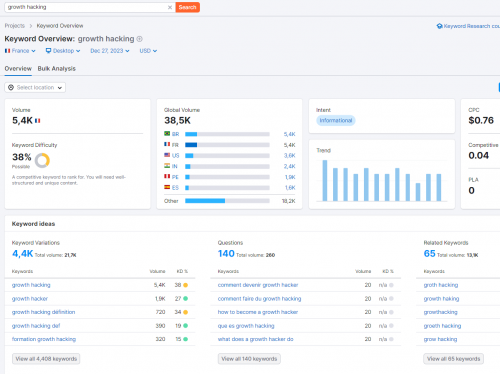Open the Keyword Research course link
This screenshot has height=374, width=500.
coord(468,26)
